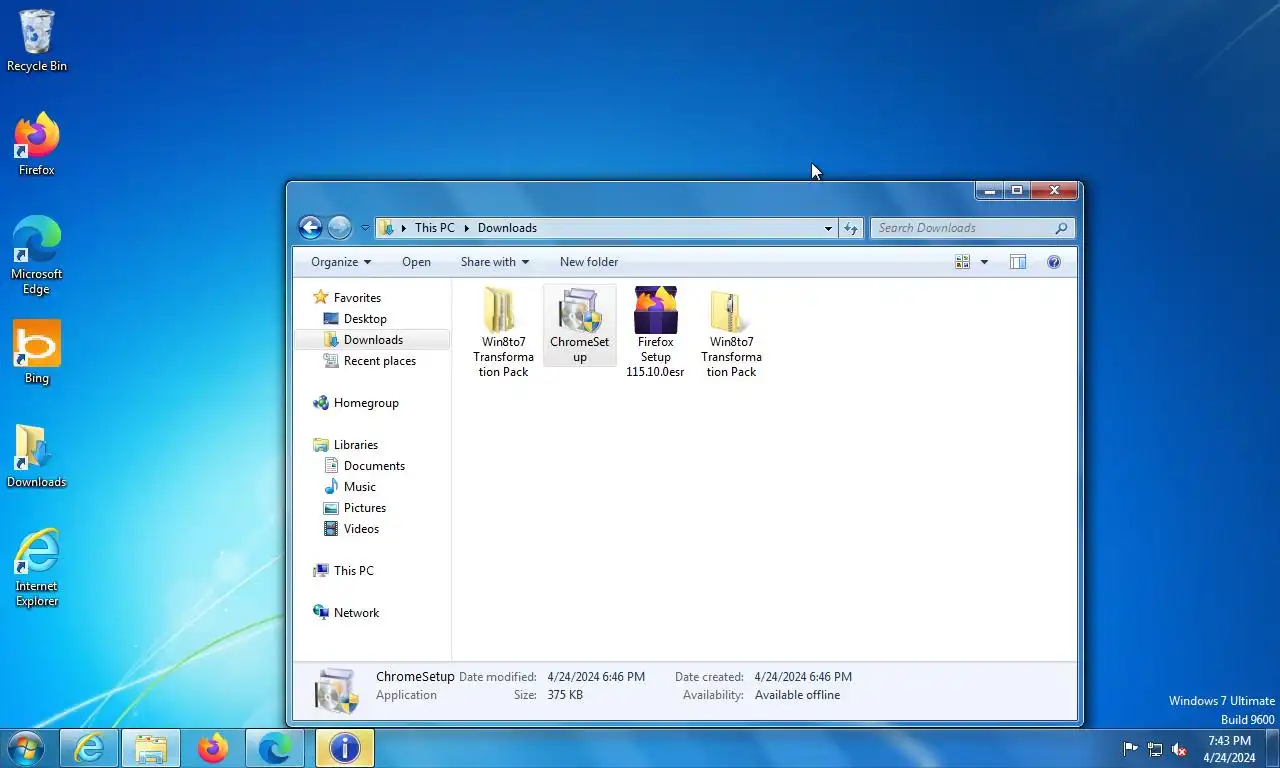This screenshot has width=1280, height=768.
Task: Launch Microsoft Edge from the taskbar
Action: coord(275,748)
